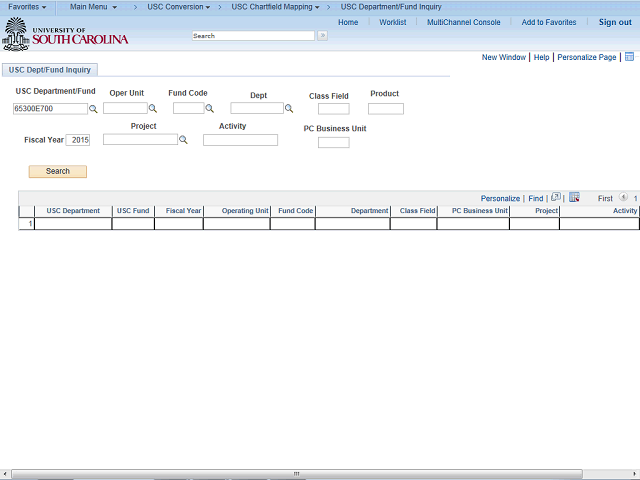This screenshot has width=640, height=480.
Task: Click the USC Department/Fund input field
Action: [x=50, y=109]
